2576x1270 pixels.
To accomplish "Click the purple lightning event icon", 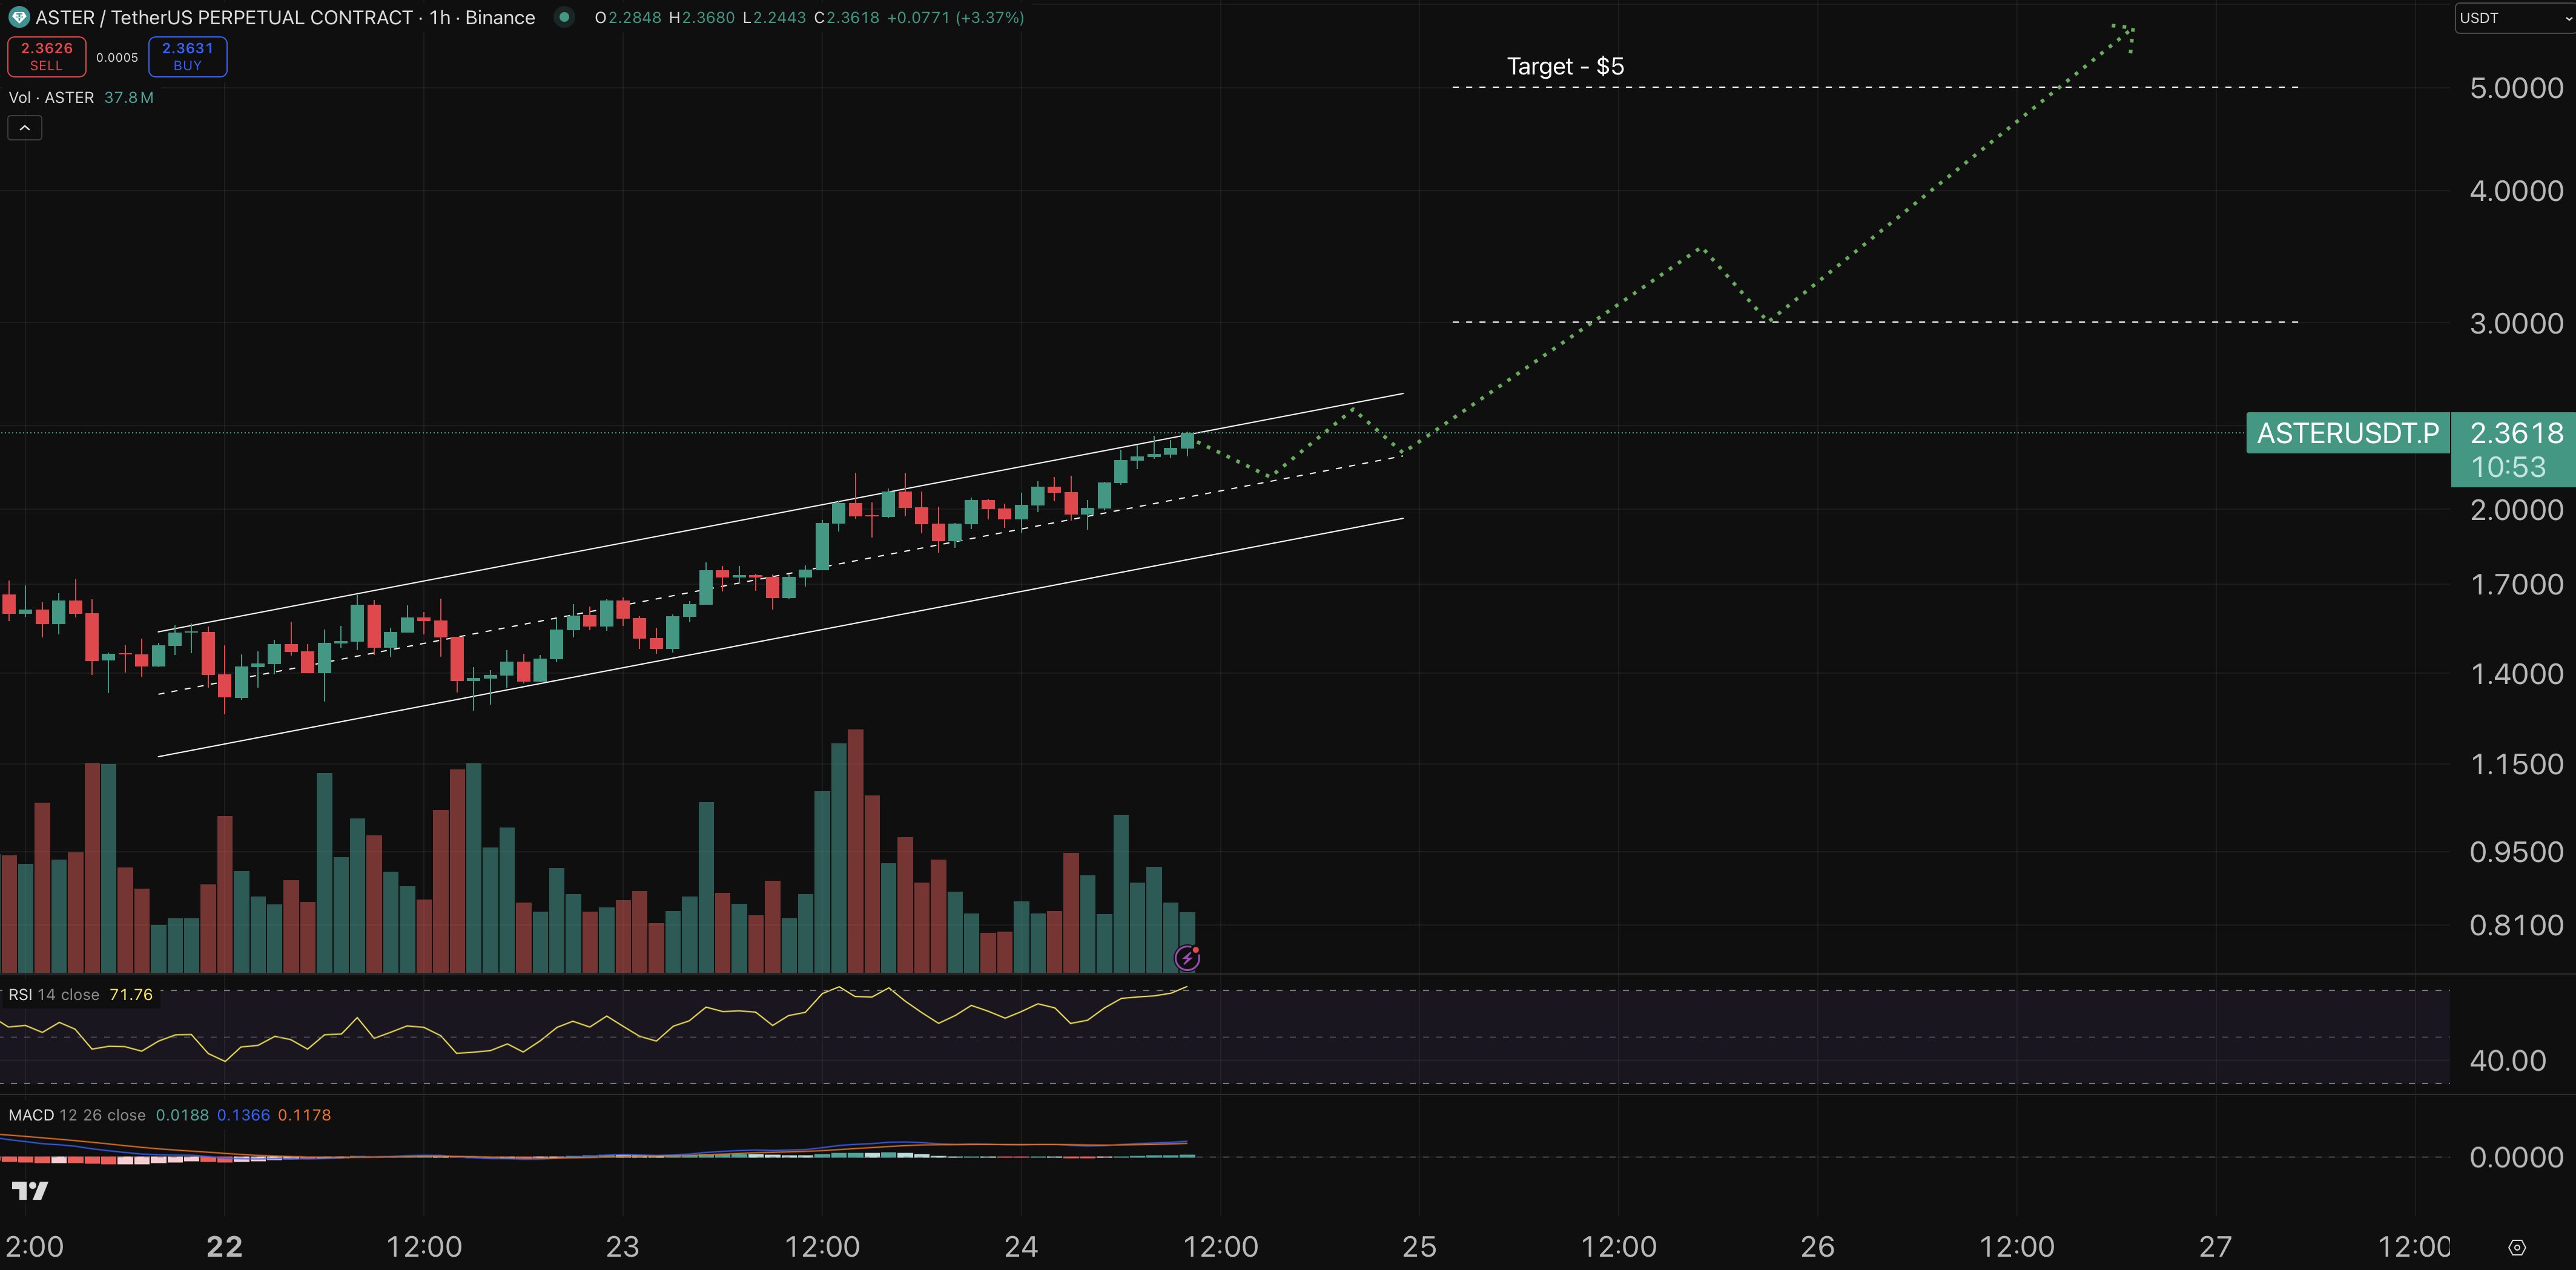I will pos(1187,958).
